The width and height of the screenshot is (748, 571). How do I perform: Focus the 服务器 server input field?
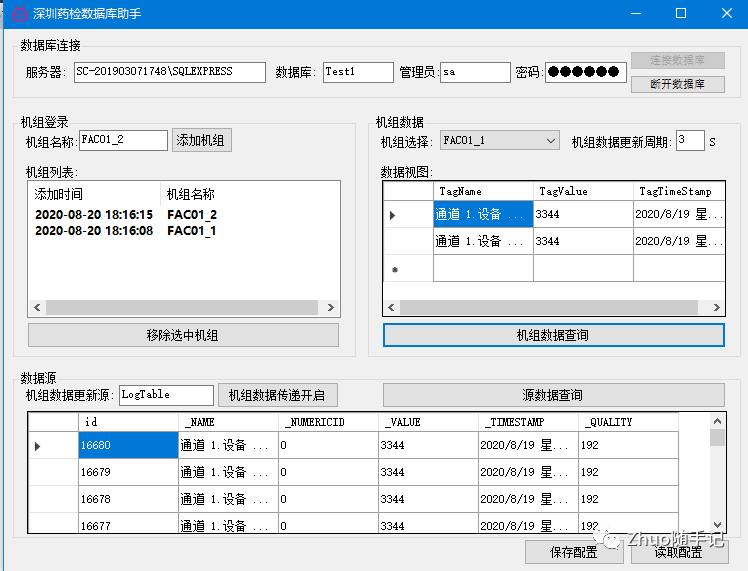coord(170,73)
